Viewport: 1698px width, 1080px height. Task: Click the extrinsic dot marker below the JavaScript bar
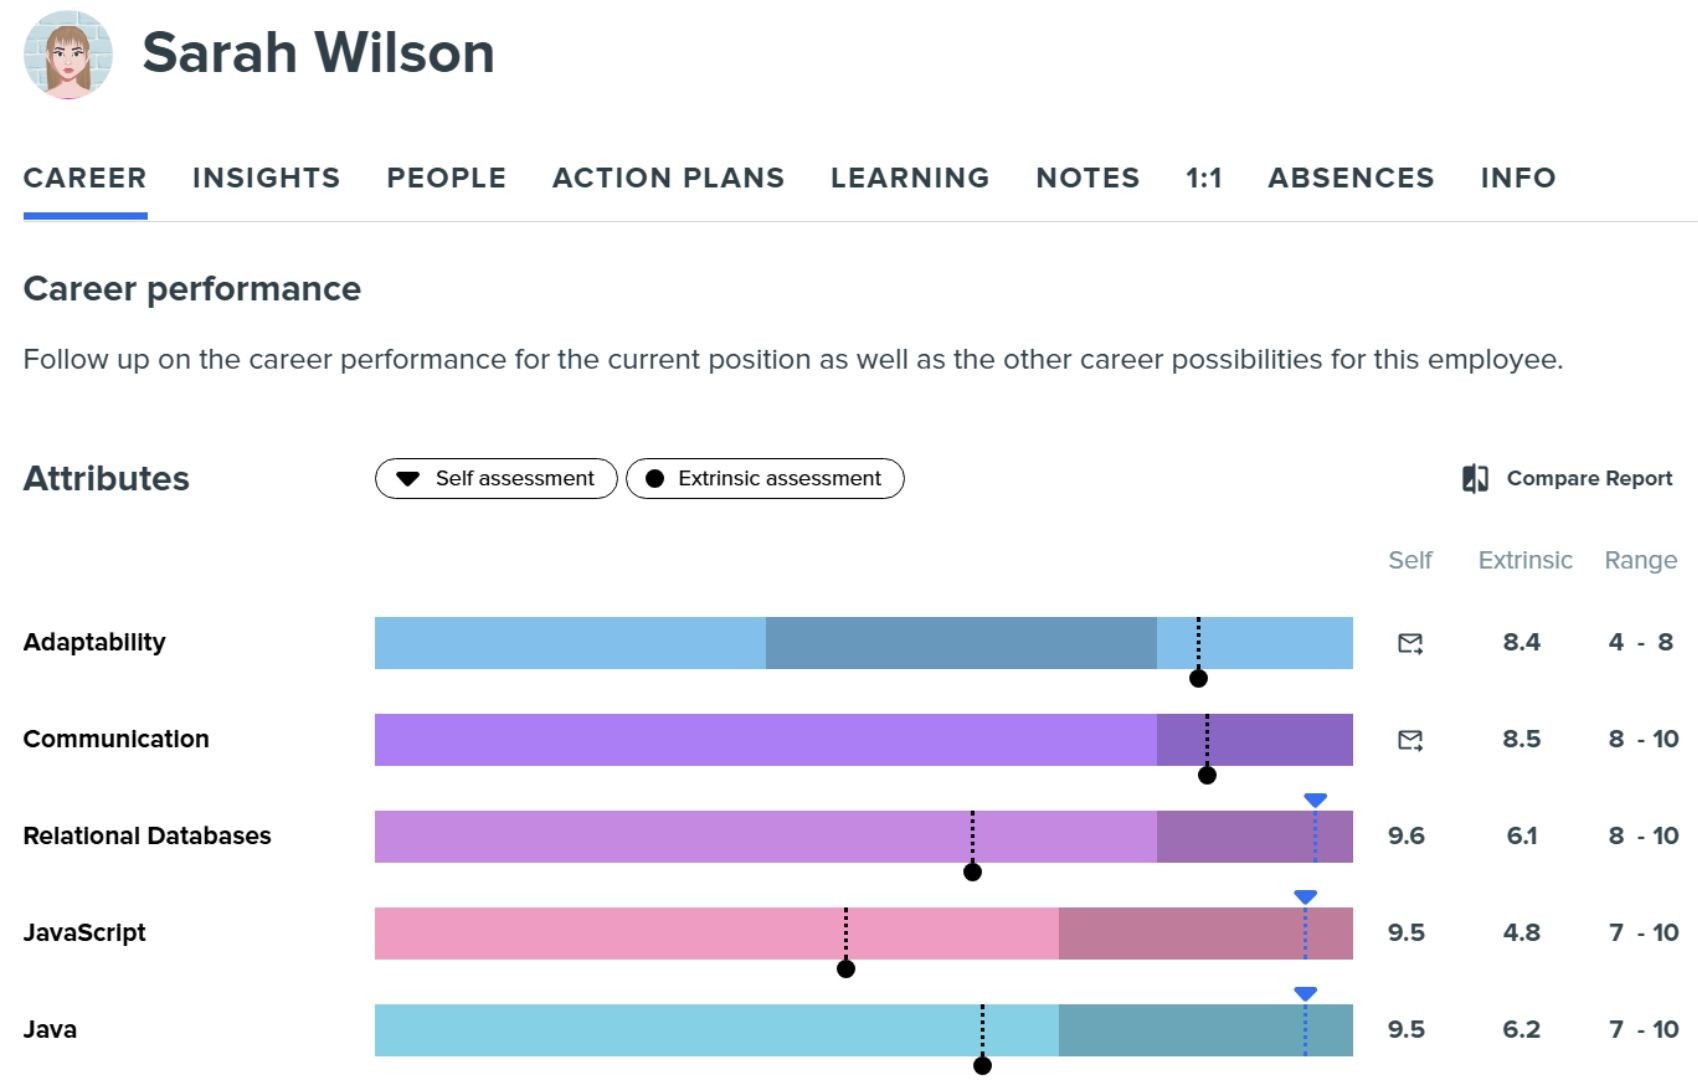coord(846,968)
